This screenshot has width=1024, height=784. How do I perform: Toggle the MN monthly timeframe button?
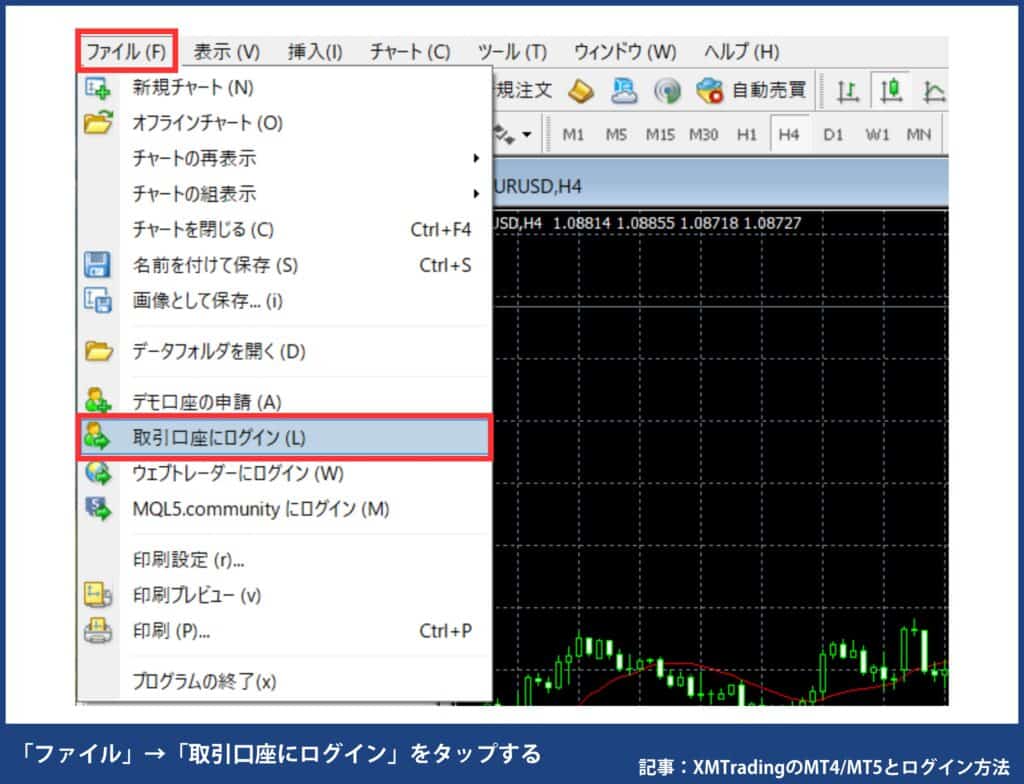point(918,133)
